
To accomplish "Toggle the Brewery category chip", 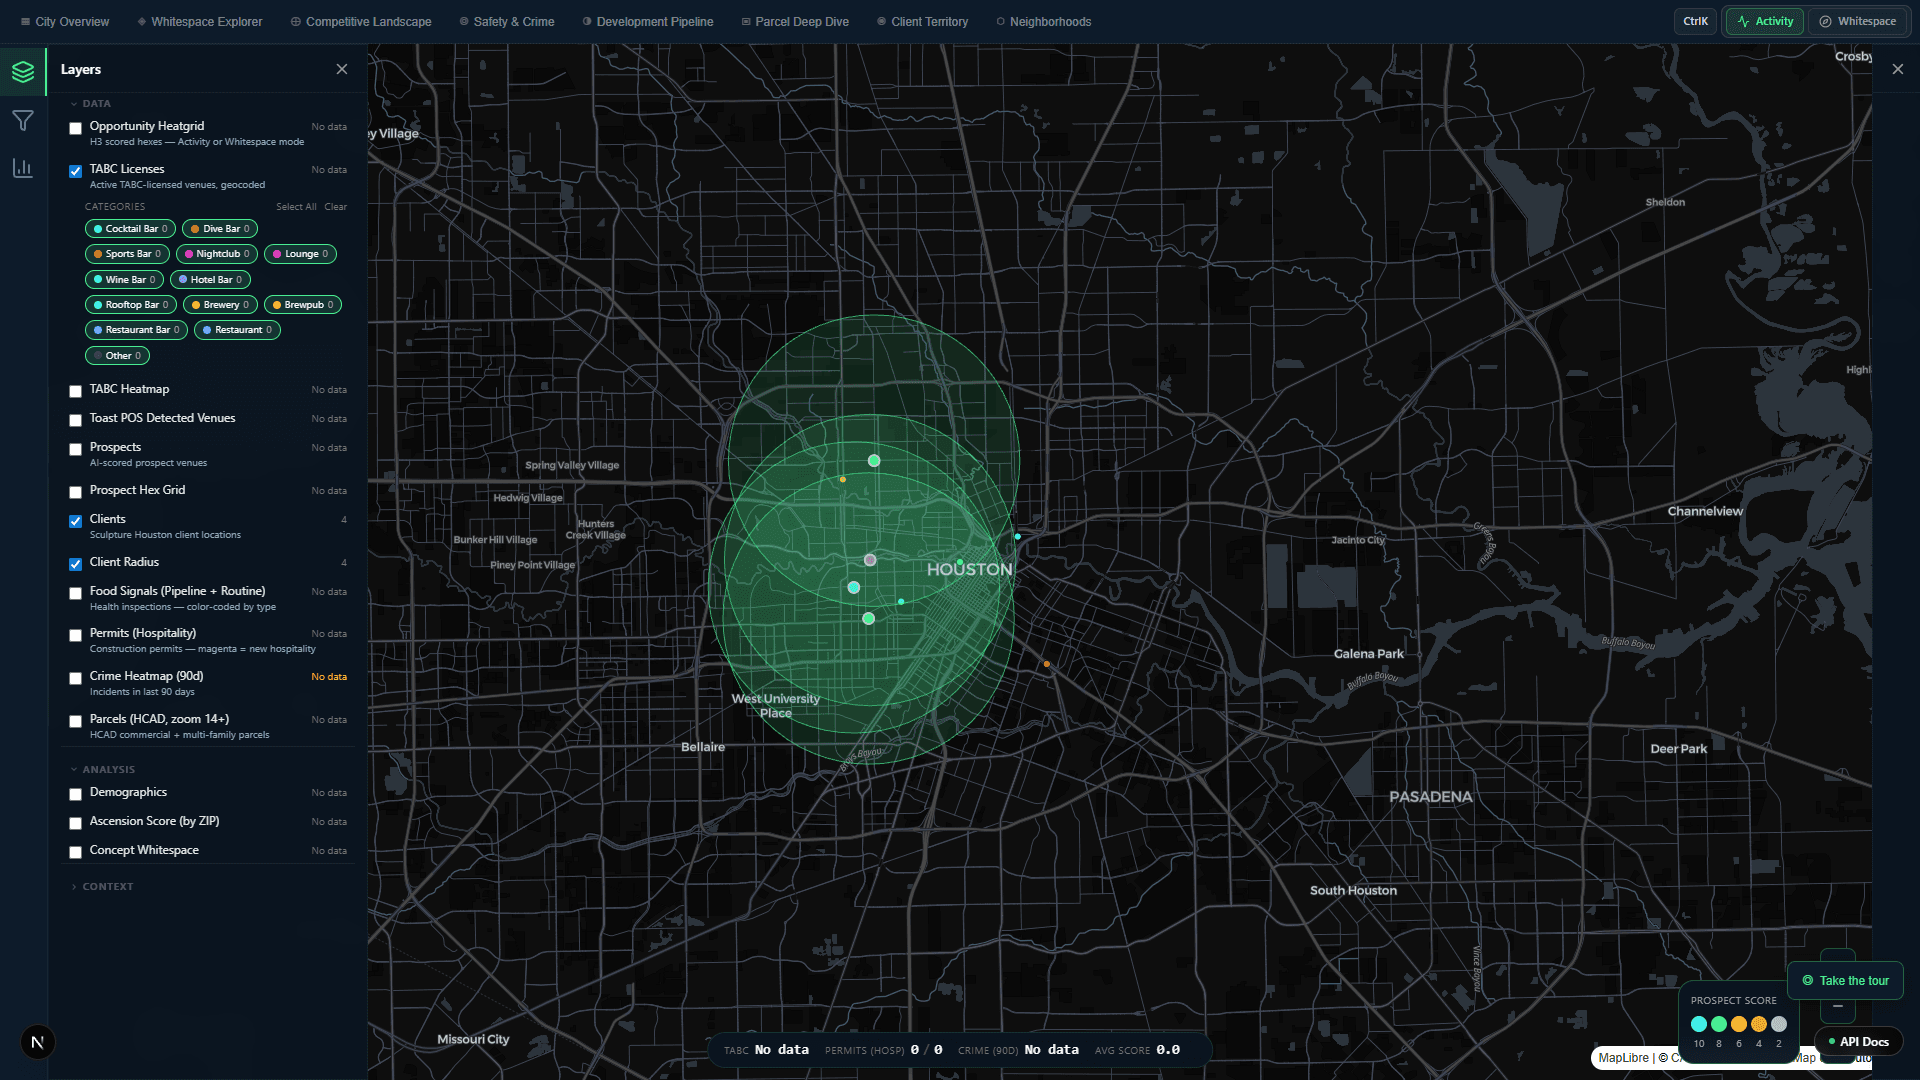I will [220, 305].
